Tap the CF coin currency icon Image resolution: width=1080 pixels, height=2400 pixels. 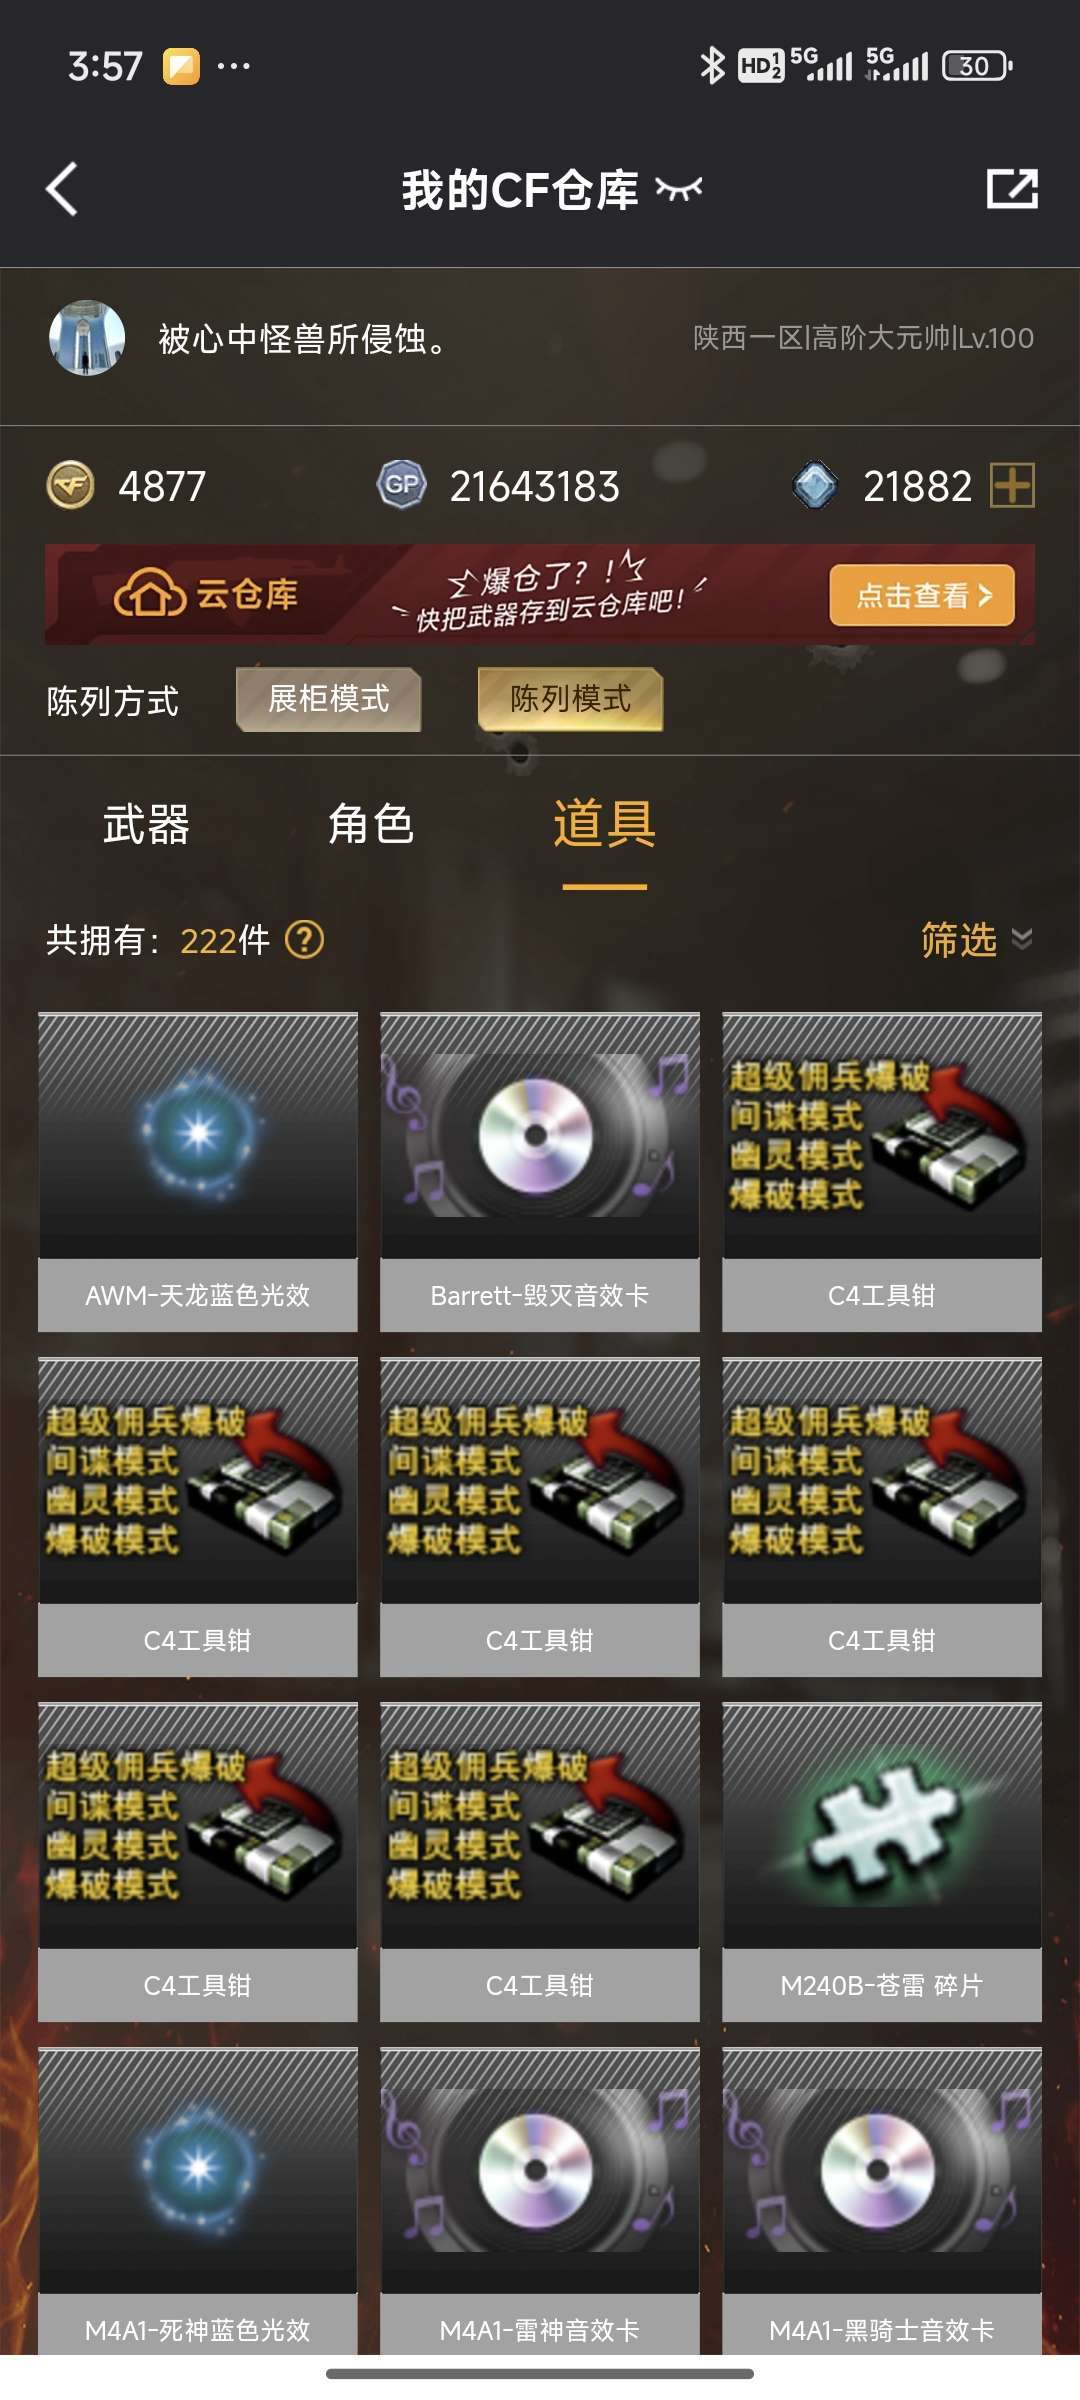[x=71, y=486]
